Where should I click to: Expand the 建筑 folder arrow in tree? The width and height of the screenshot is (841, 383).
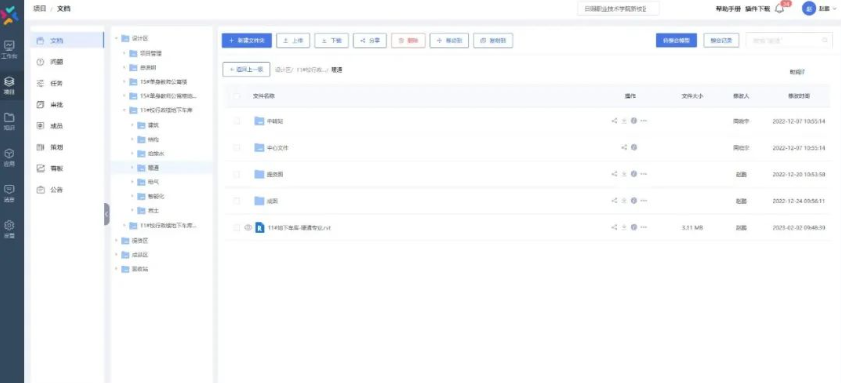pyautogui.click(x=132, y=125)
